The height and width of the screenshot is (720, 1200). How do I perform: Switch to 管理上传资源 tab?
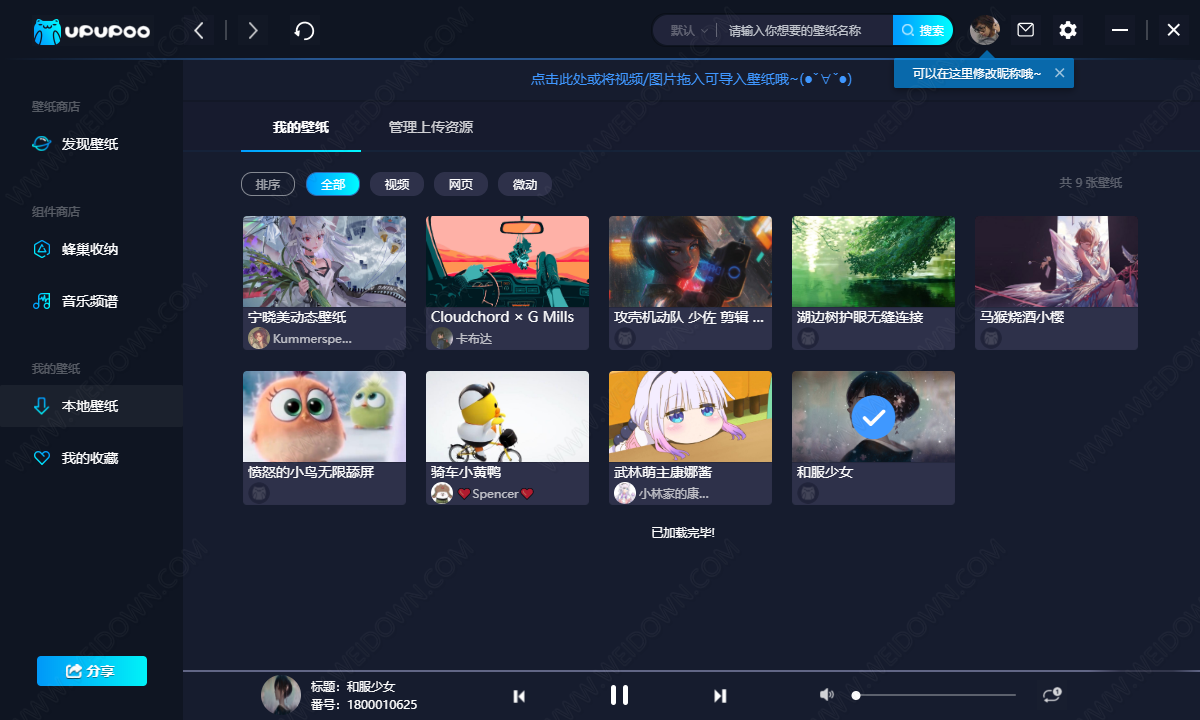pyautogui.click(x=431, y=128)
